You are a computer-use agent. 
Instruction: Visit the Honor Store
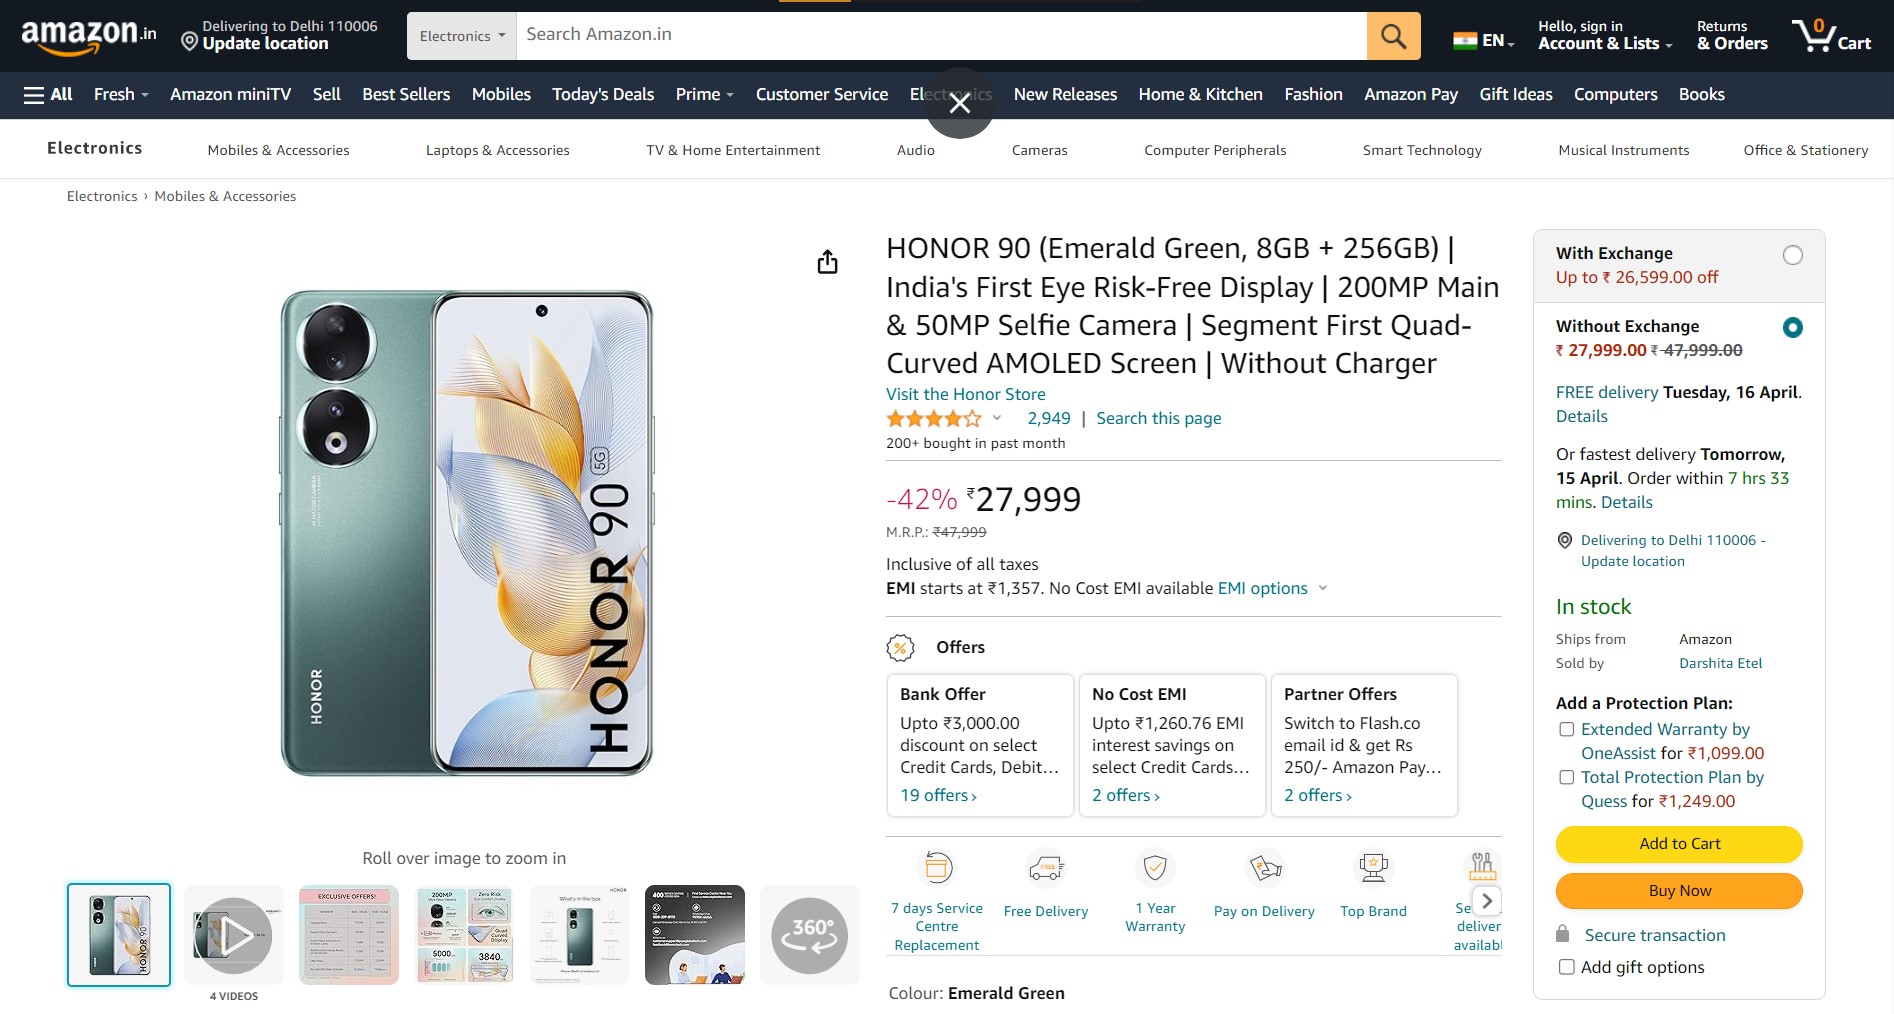click(964, 394)
